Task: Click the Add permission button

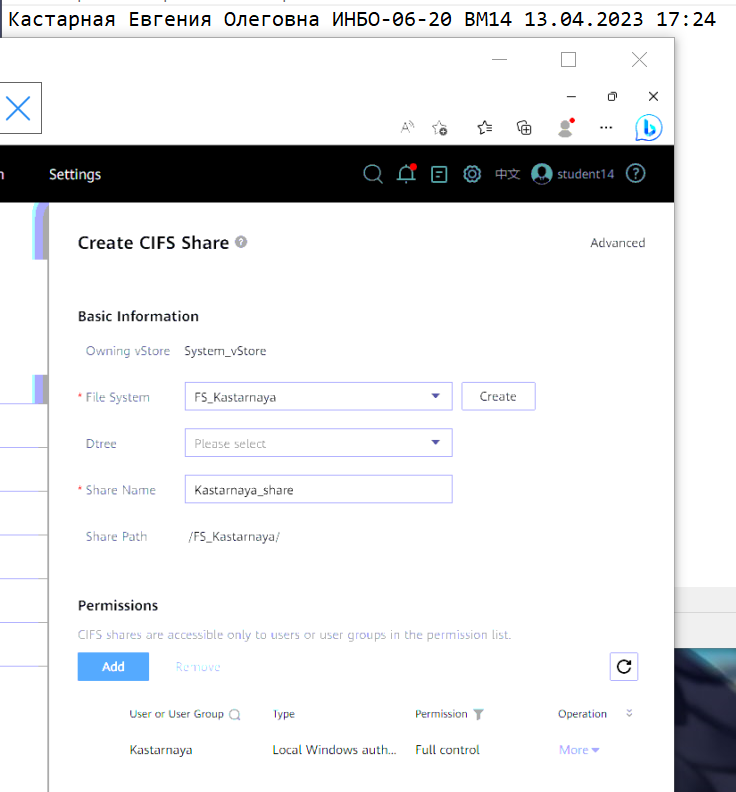Action: pos(113,666)
